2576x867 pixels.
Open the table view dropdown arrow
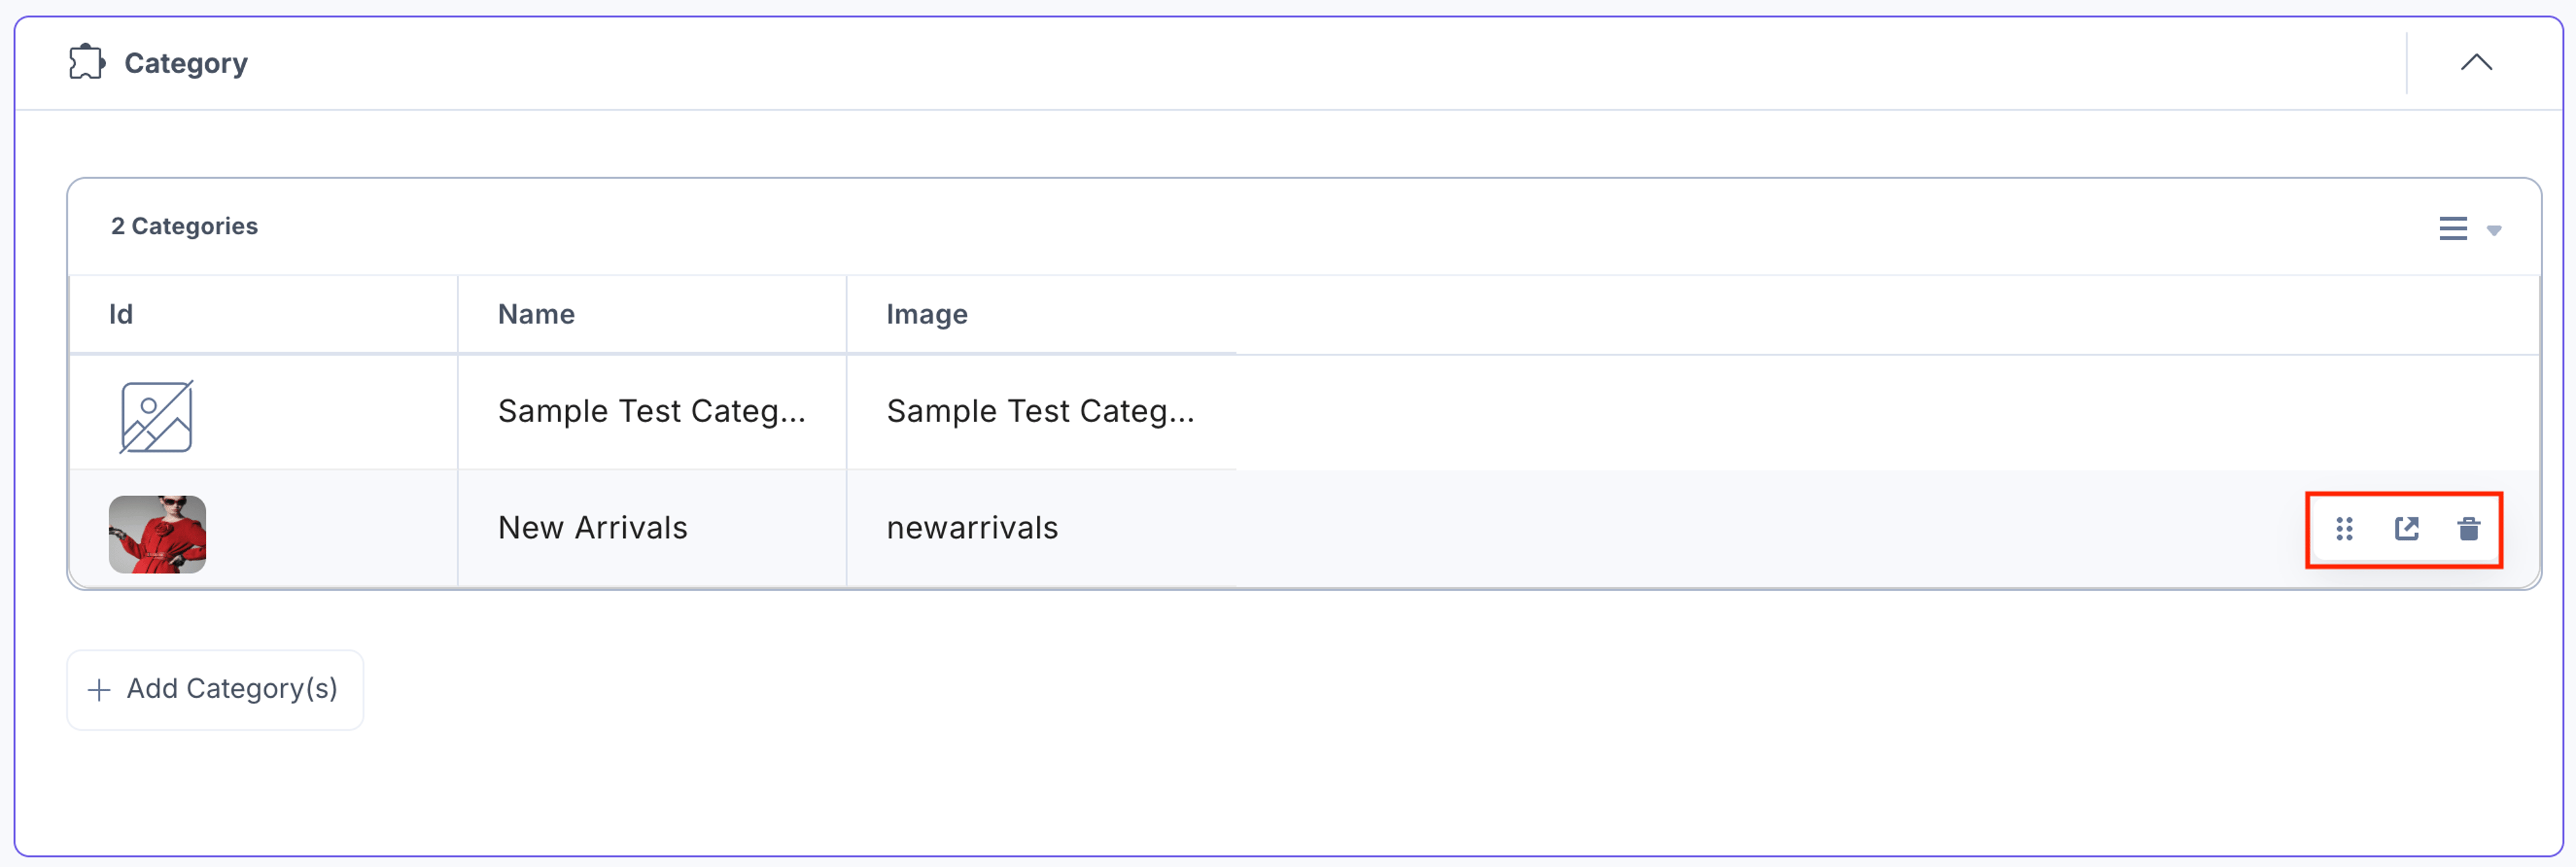point(2494,231)
